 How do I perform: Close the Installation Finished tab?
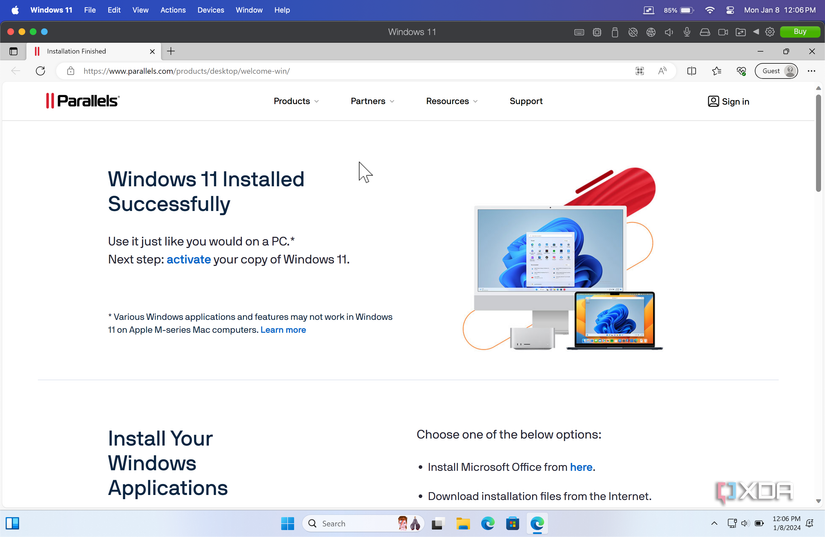(152, 52)
